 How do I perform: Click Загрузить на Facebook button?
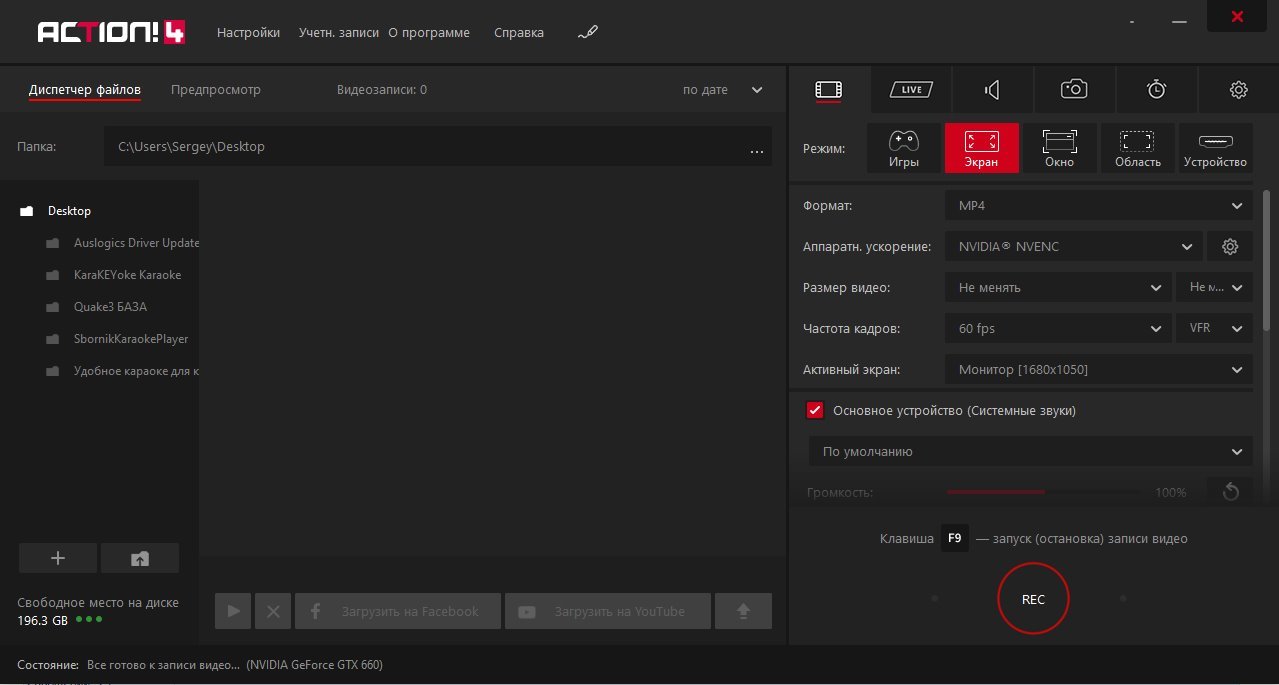398,611
